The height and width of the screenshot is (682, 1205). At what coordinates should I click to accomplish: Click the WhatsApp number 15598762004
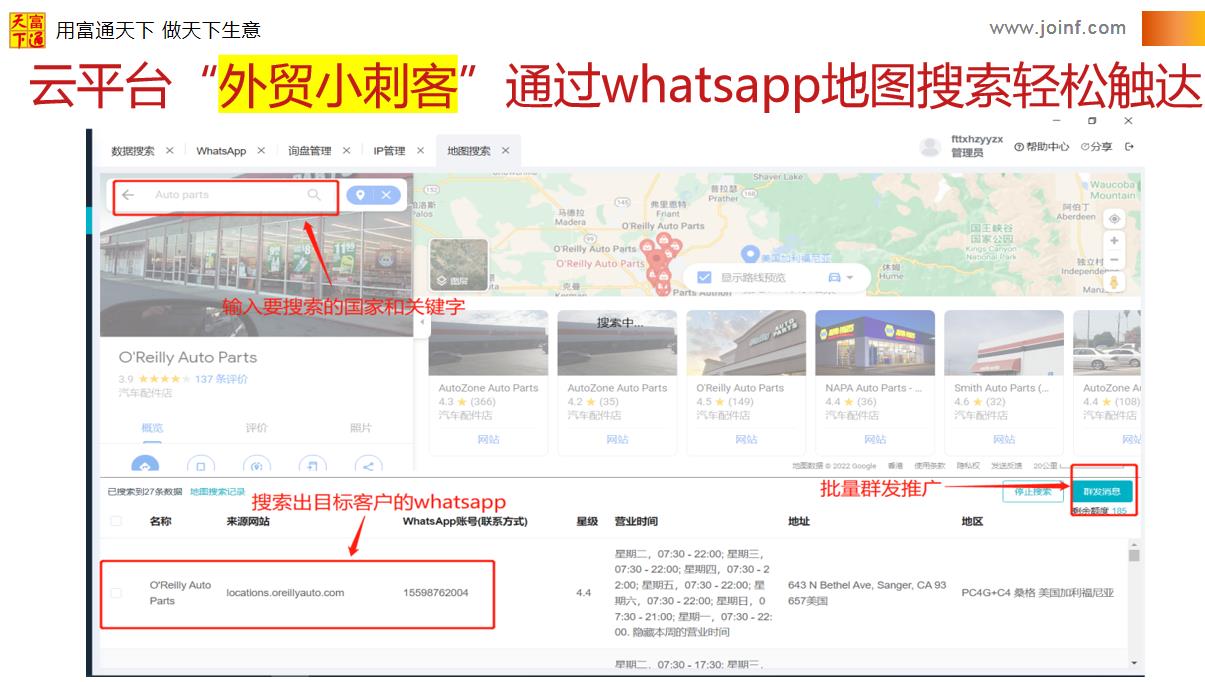[x=435, y=593]
